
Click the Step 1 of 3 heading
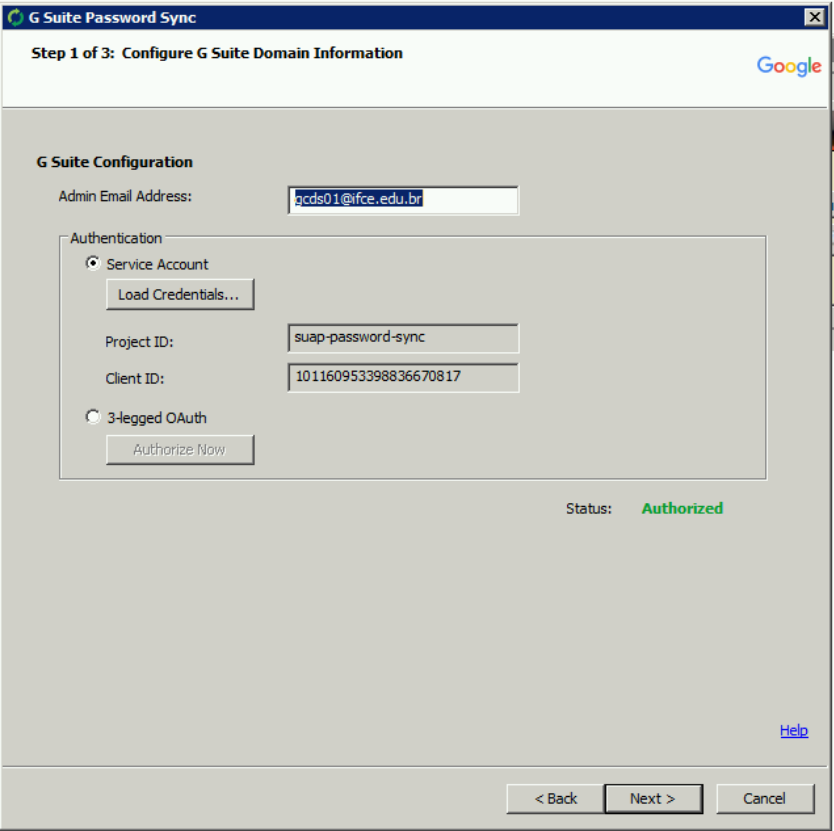(216, 53)
